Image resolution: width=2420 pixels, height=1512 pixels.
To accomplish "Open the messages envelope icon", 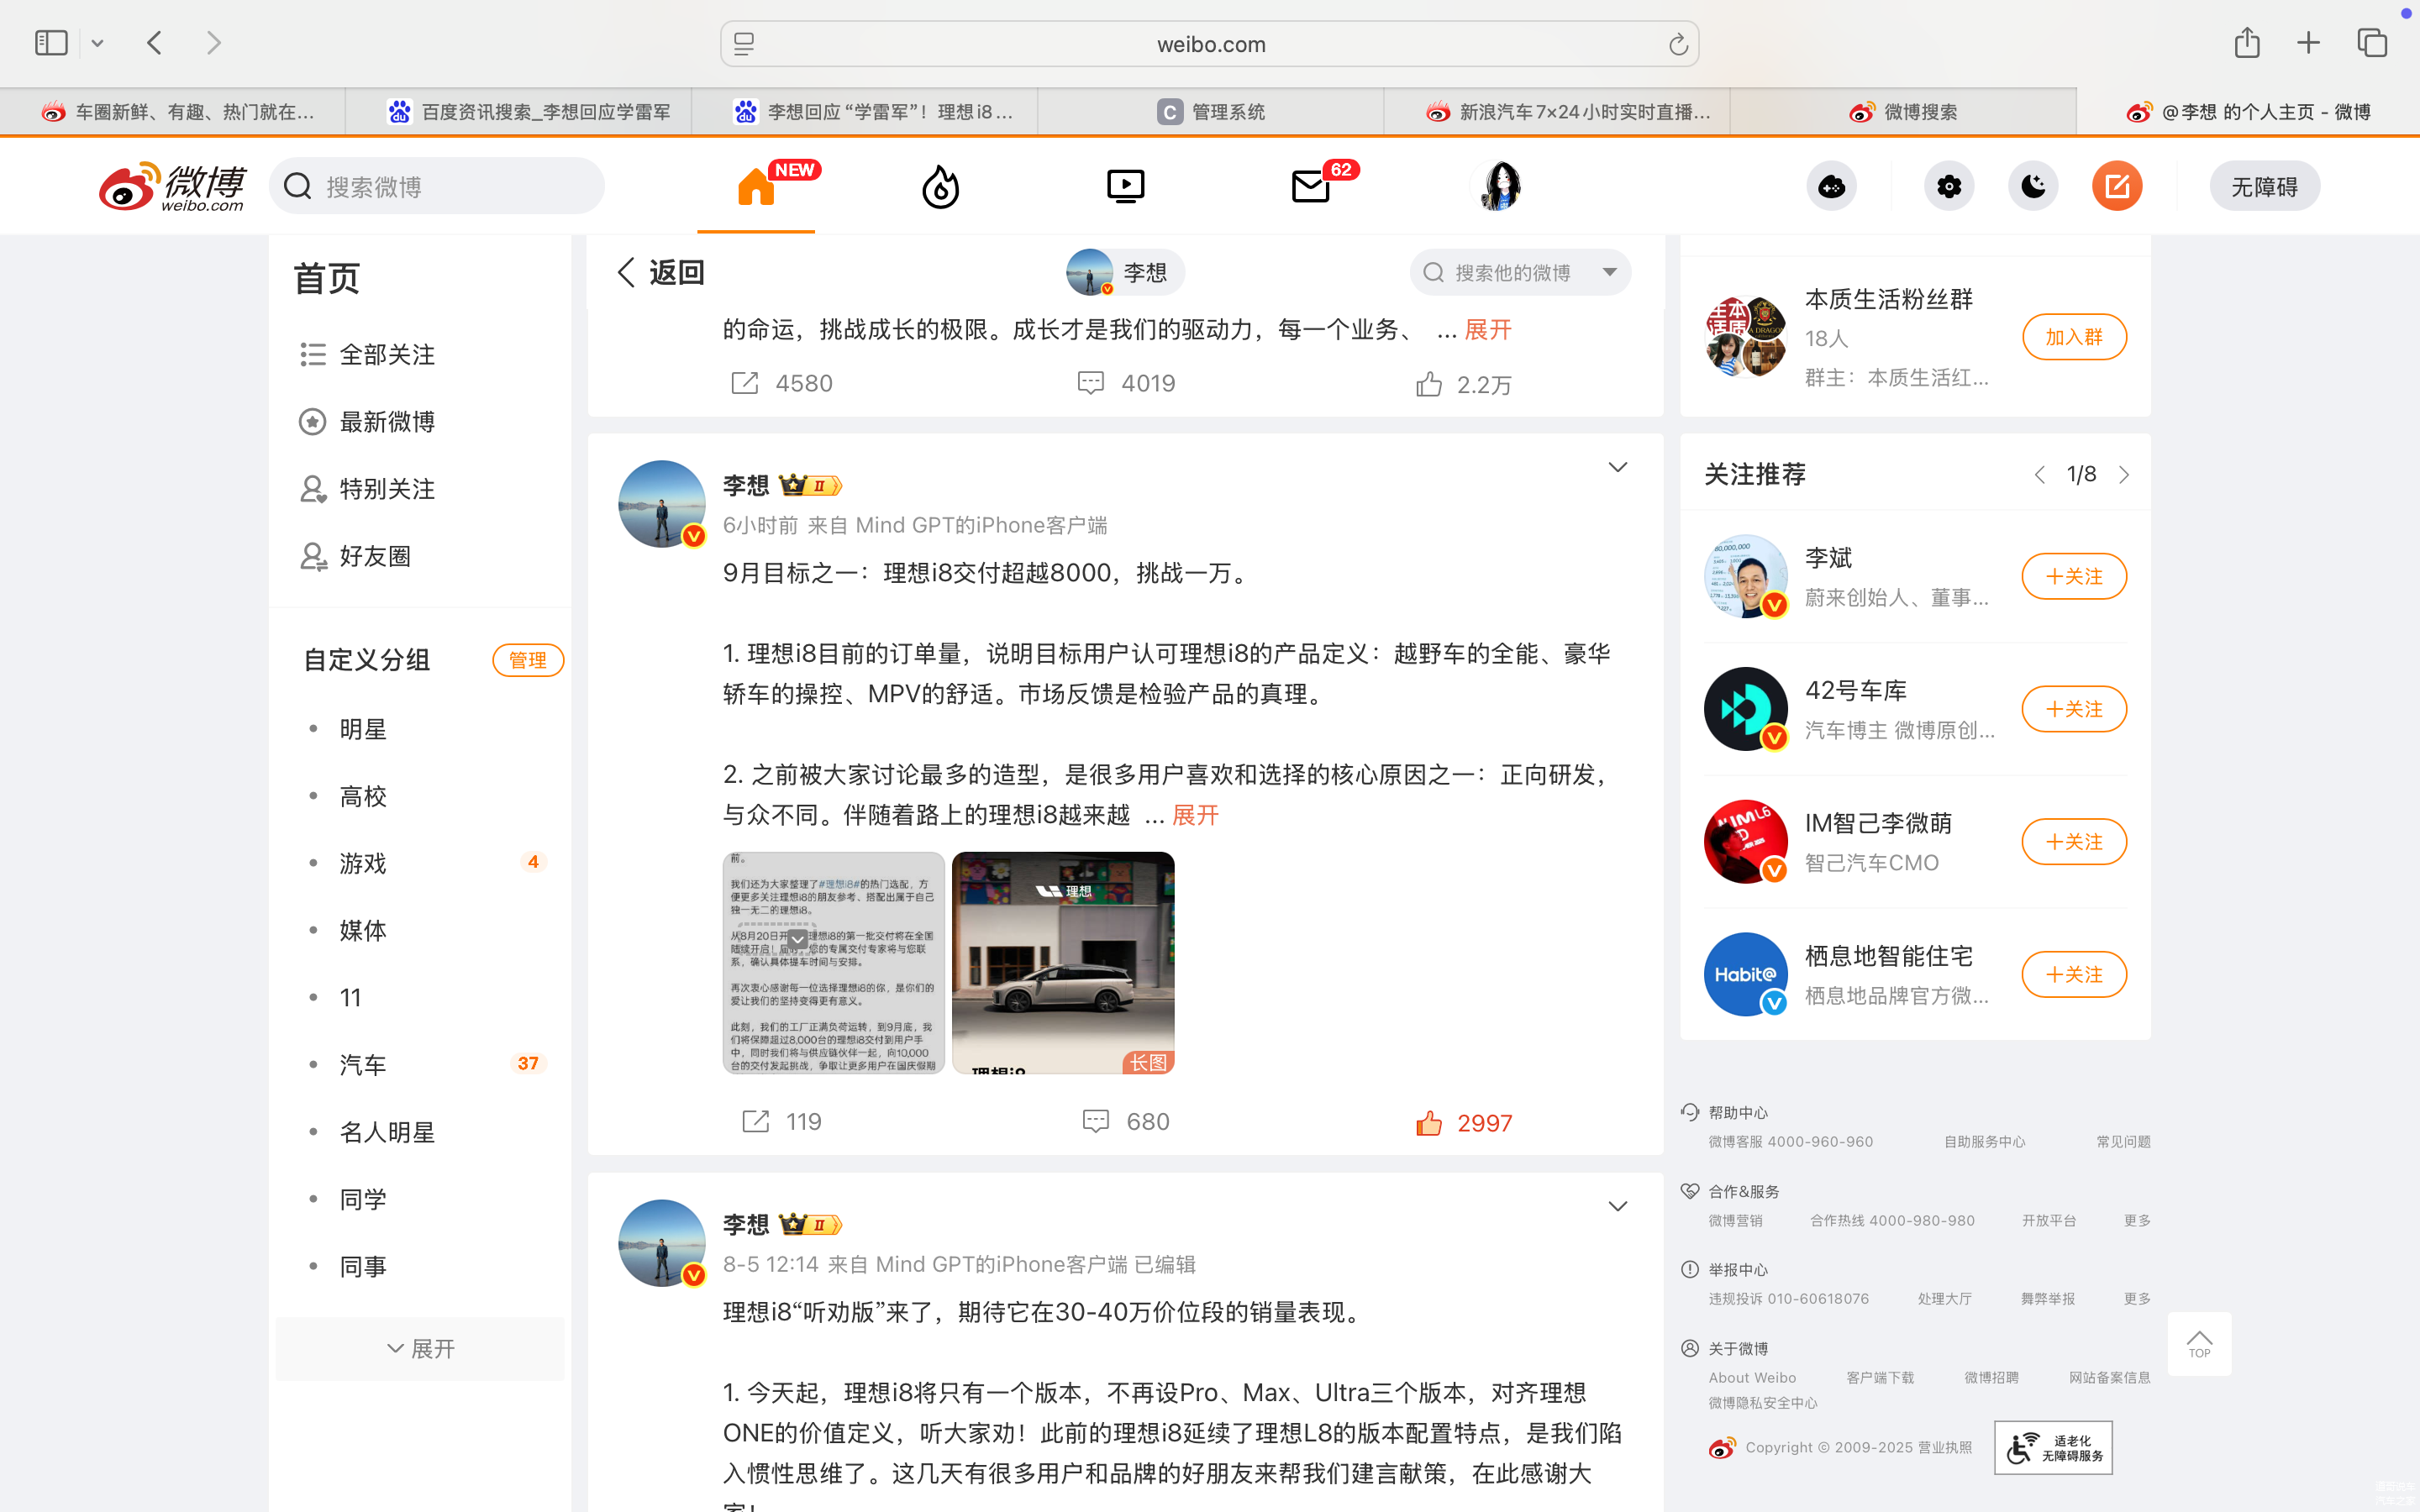I will click(1310, 187).
